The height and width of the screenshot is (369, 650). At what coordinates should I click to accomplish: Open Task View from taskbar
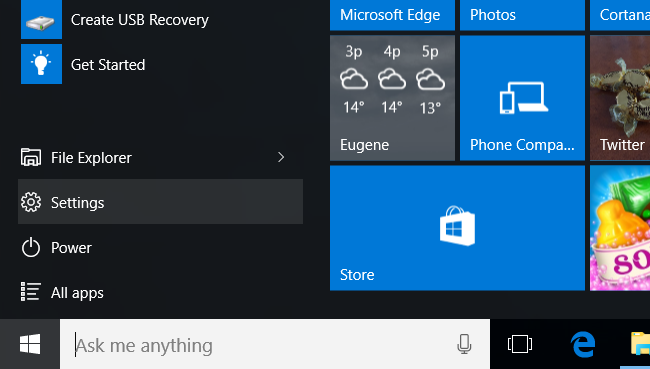519,344
